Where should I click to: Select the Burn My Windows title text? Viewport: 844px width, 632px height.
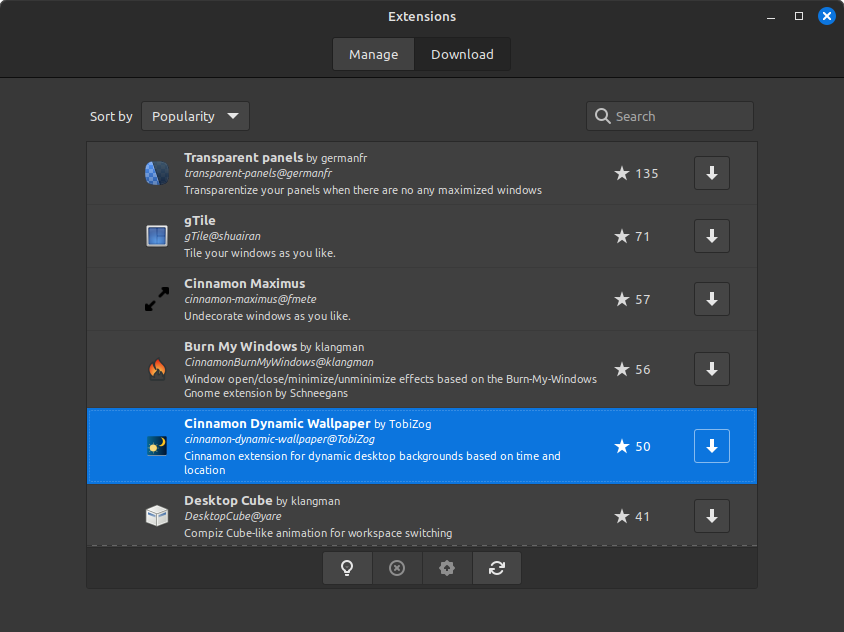tap(241, 347)
